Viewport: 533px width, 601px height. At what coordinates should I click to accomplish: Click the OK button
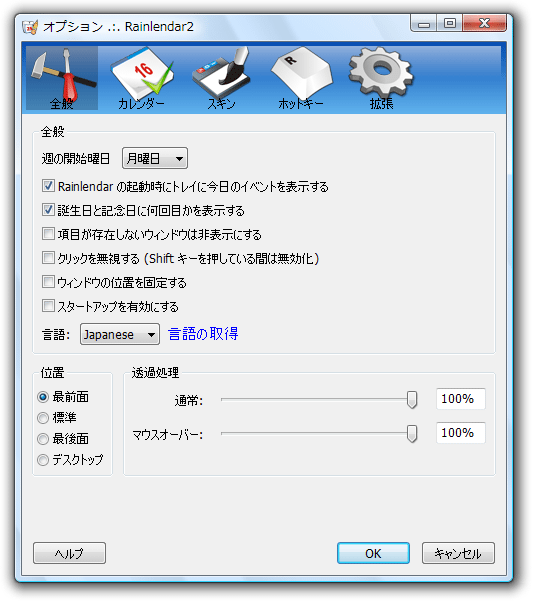[373, 553]
